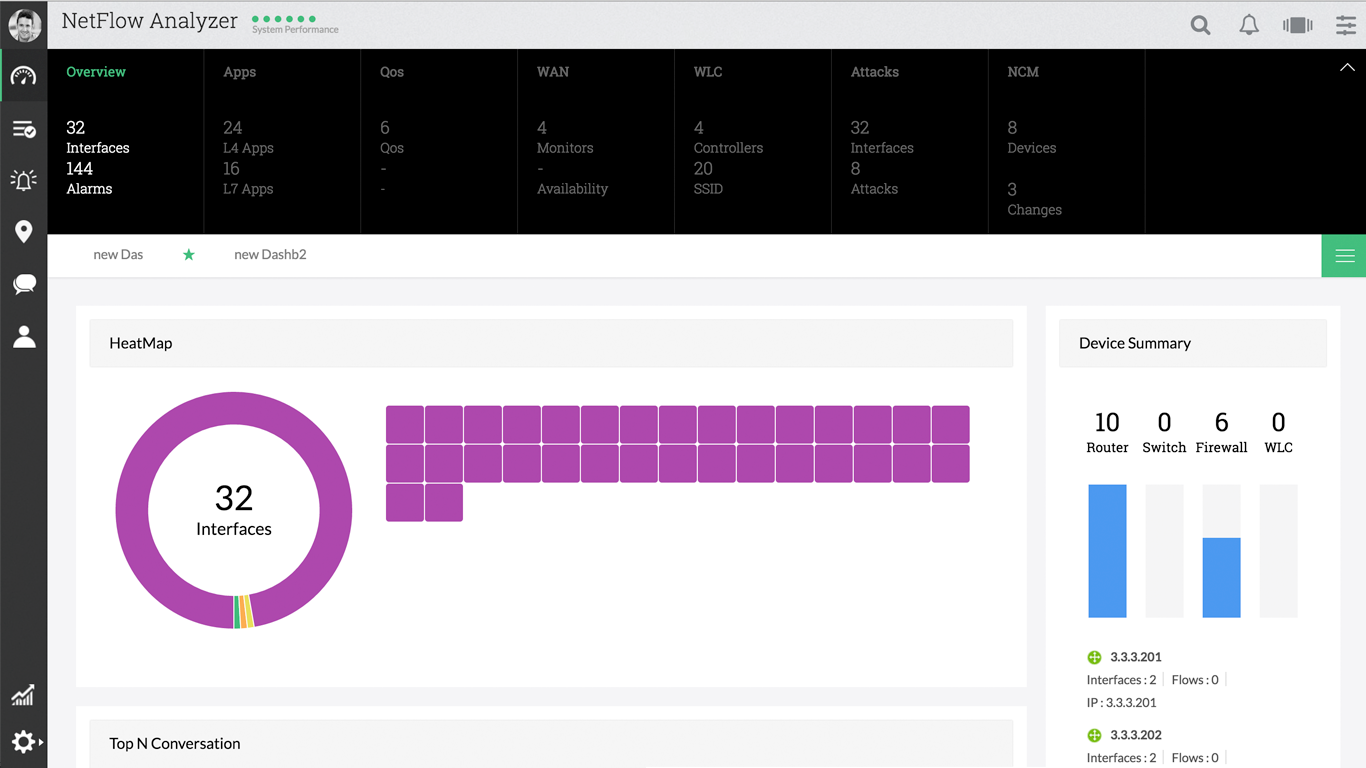This screenshot has height=768, width=1366.
Task: Select the Overview tab
Action: click(96, 72)
